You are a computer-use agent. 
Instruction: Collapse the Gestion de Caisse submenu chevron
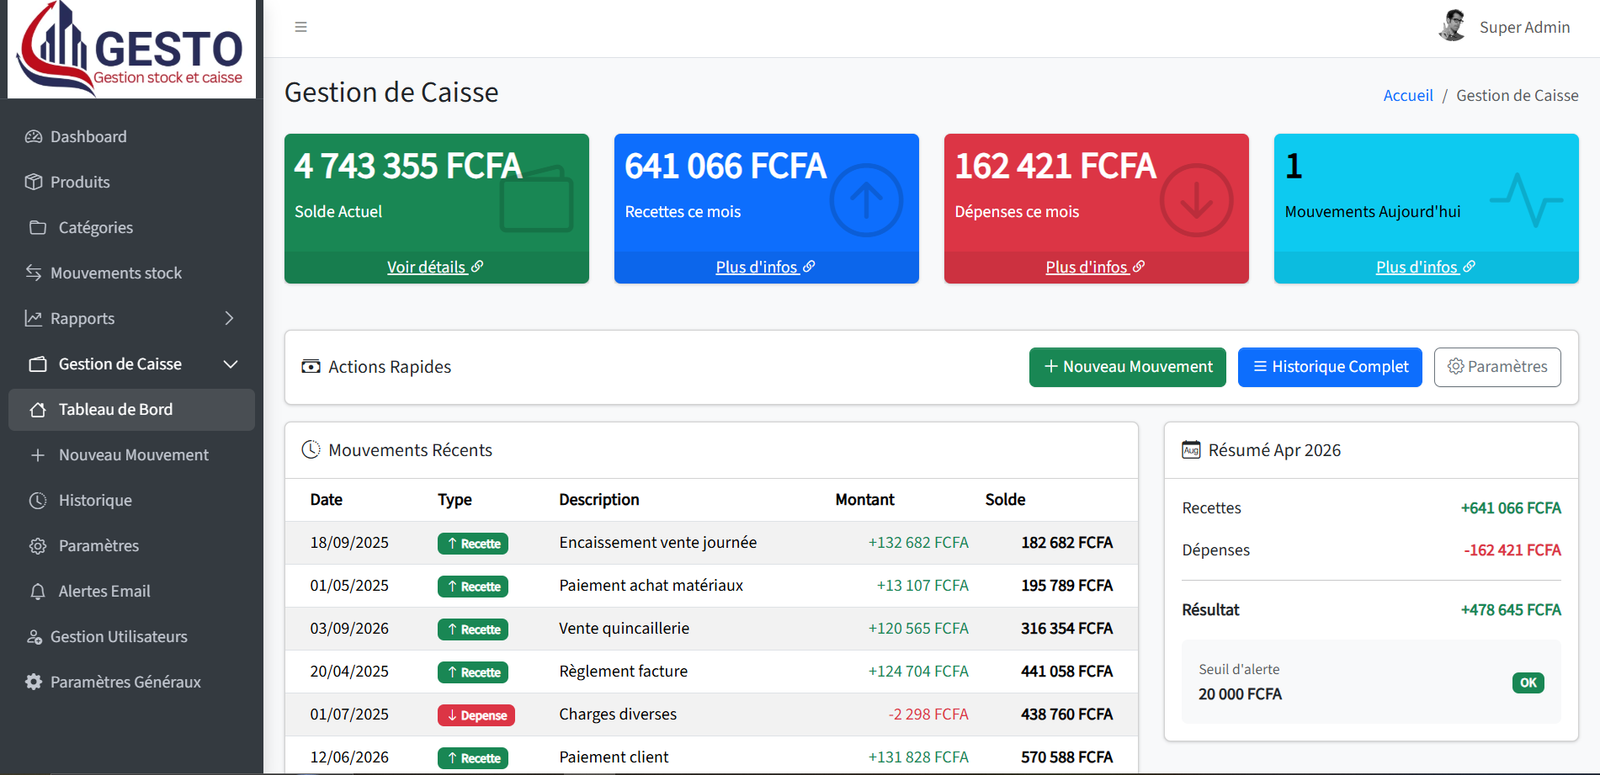pyautogui.click(x=230, y=364)
